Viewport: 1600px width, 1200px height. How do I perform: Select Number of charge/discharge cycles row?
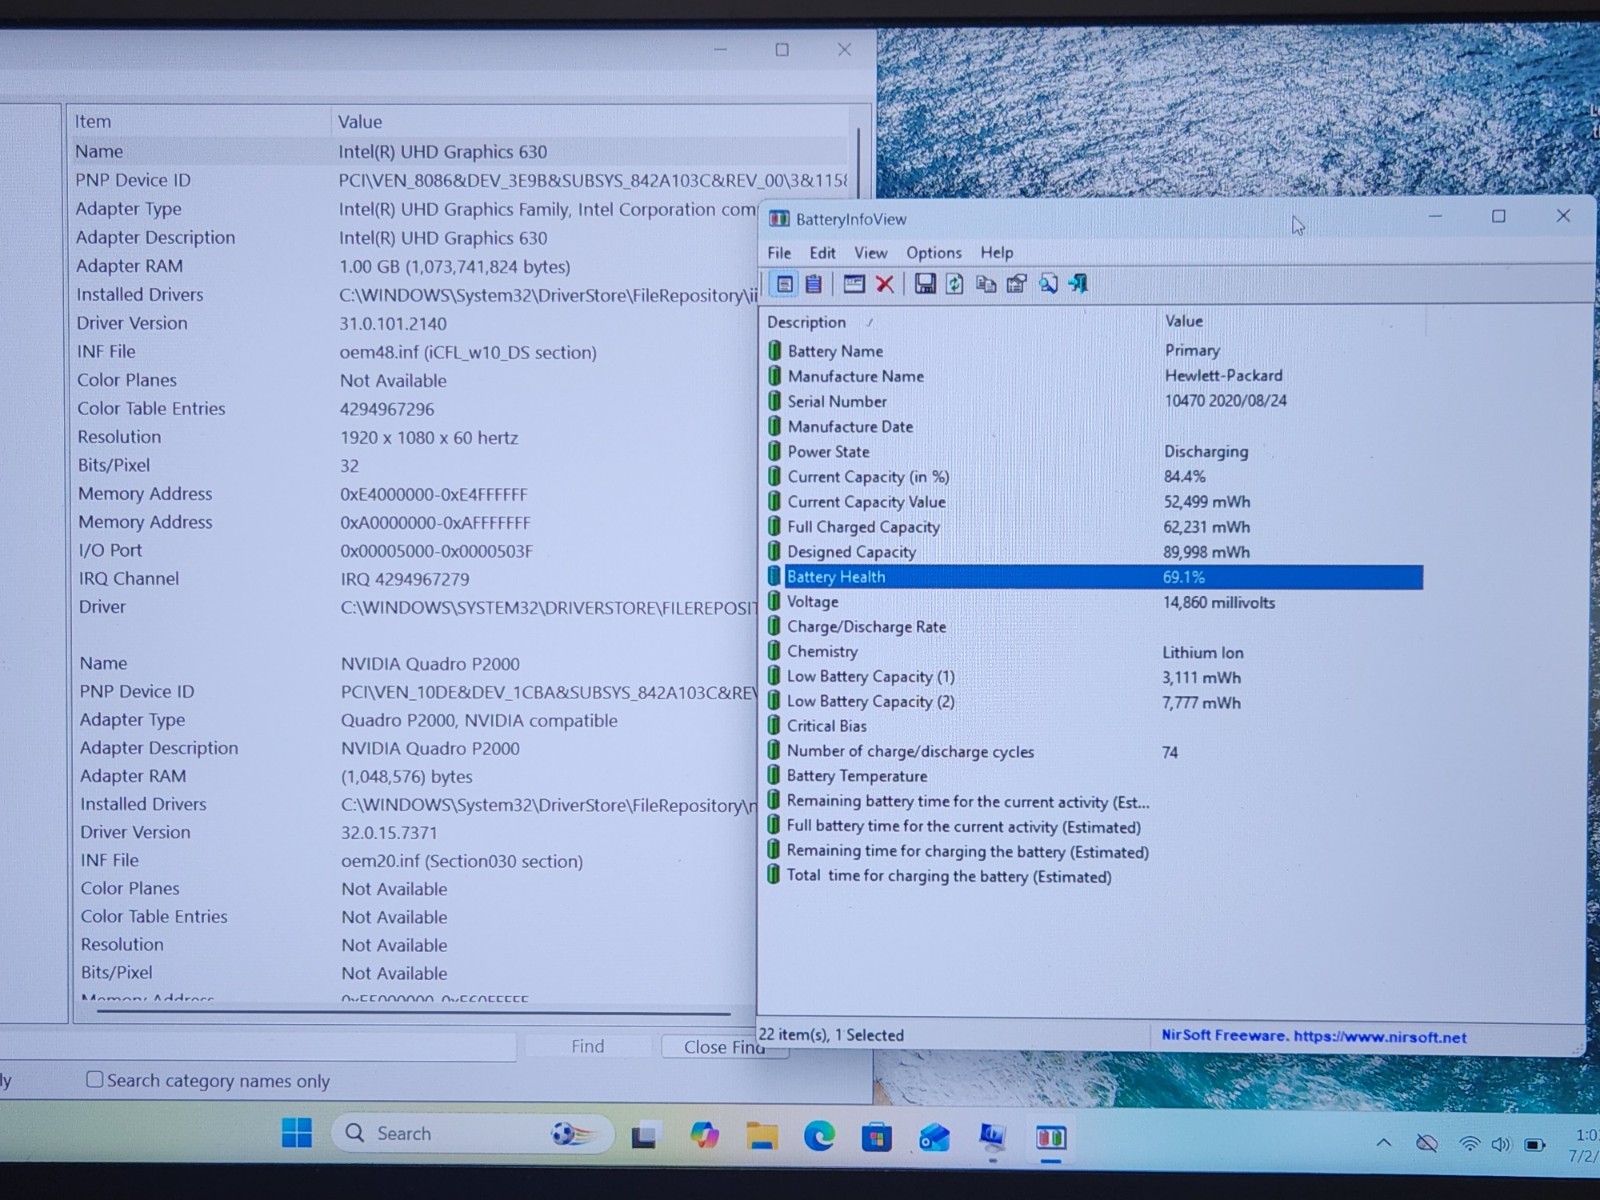(x=1094, y=752)
